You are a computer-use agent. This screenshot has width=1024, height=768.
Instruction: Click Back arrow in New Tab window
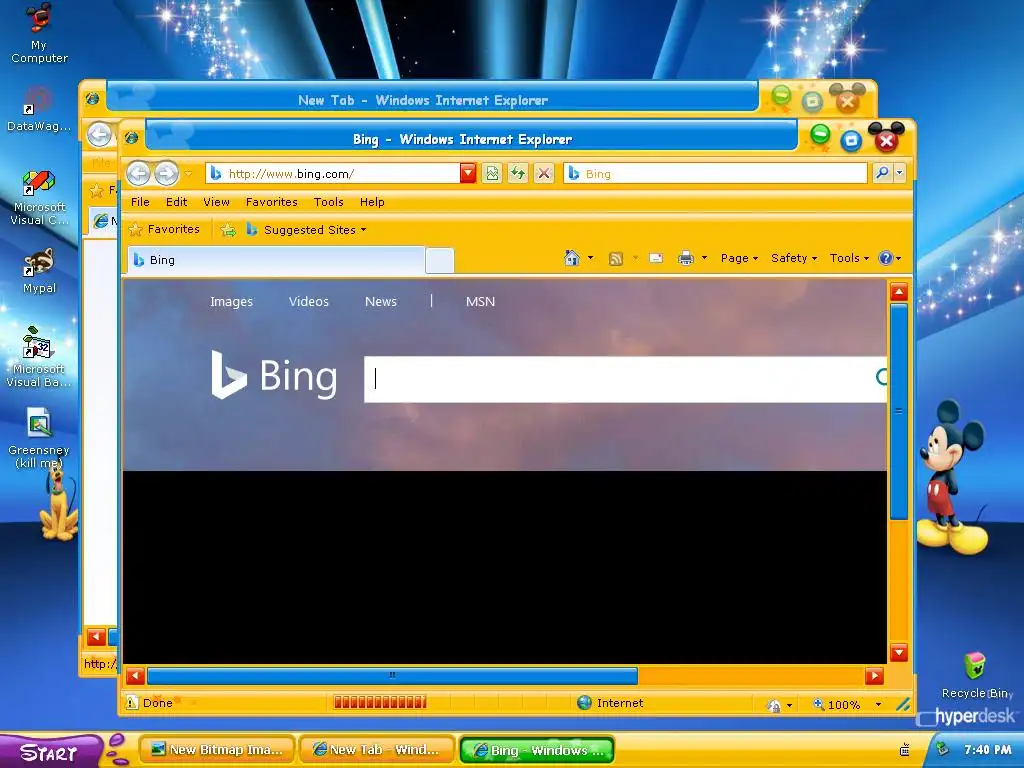coord(99,135)
